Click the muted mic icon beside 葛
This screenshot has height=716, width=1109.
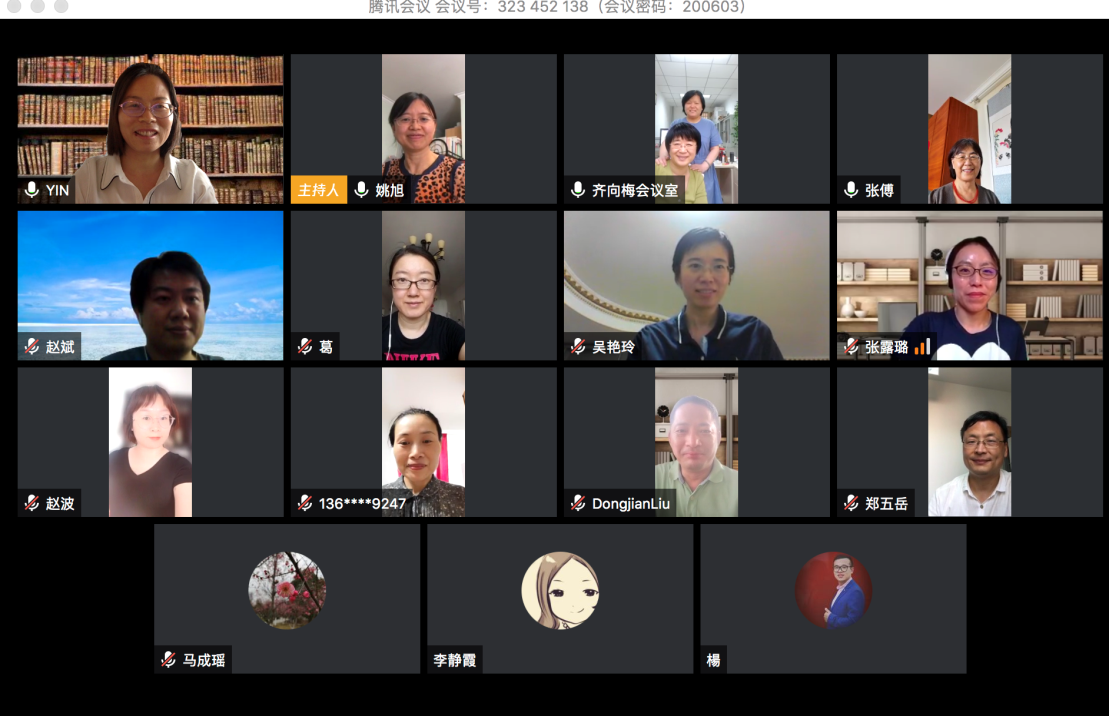click(305, 346)
